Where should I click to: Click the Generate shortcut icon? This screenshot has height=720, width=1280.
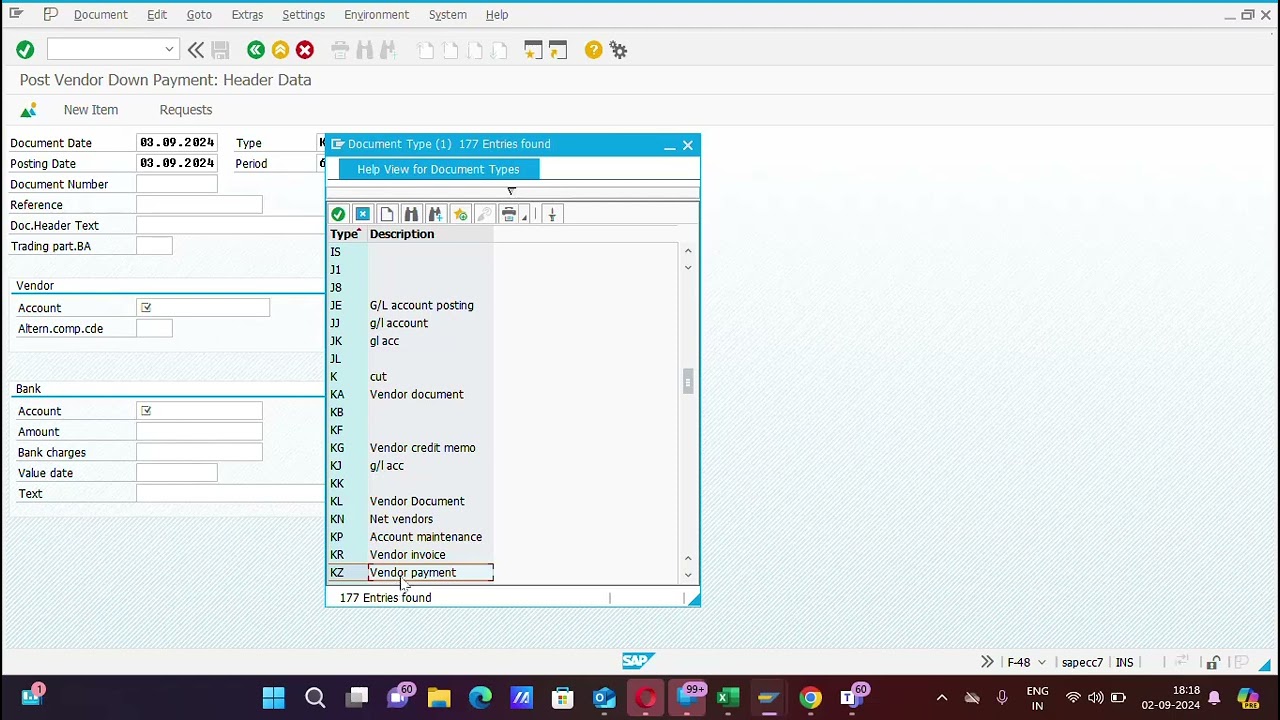558,49
